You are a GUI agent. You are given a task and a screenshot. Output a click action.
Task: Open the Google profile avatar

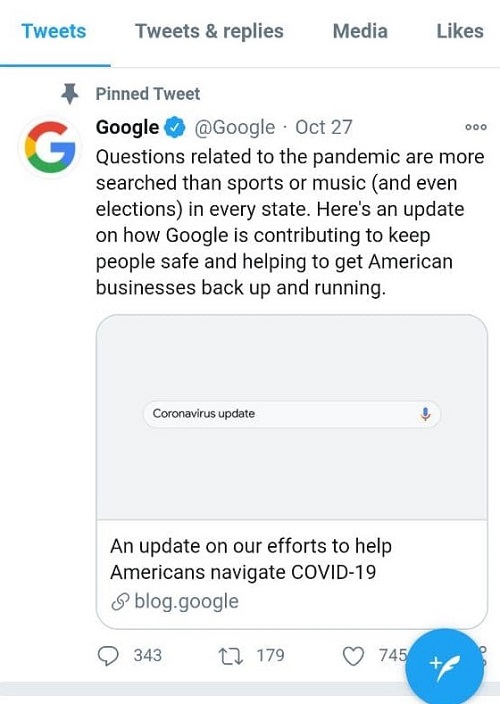50,147
